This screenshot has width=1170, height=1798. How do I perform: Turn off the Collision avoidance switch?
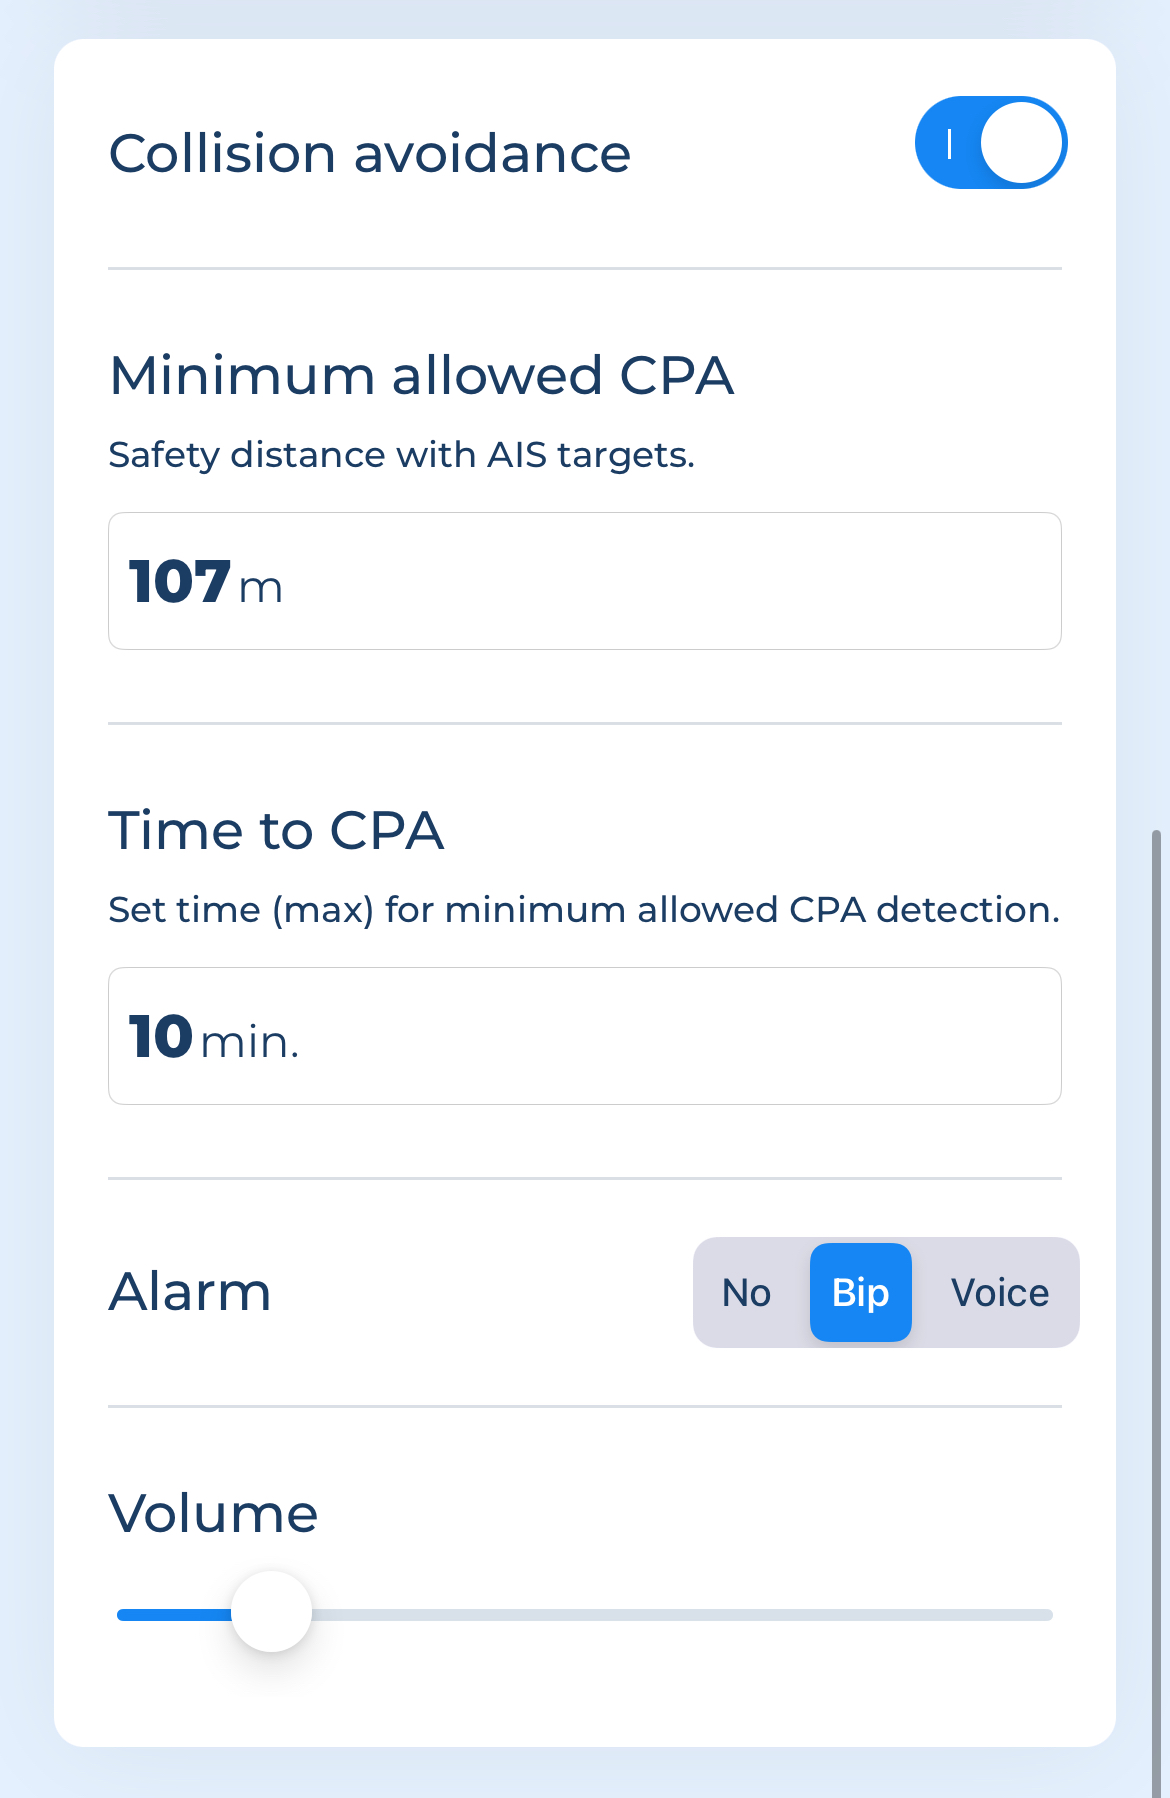[991, 143]
